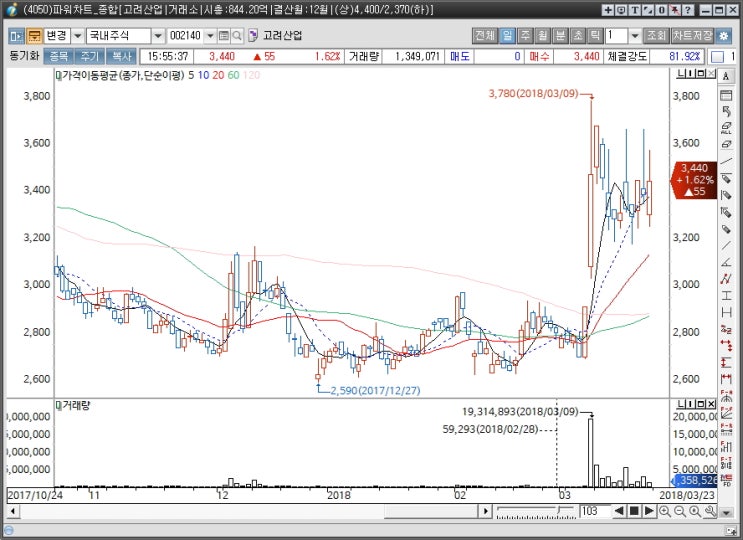
Task: Open the stock code history dropdown
Action: coord(211,36)
